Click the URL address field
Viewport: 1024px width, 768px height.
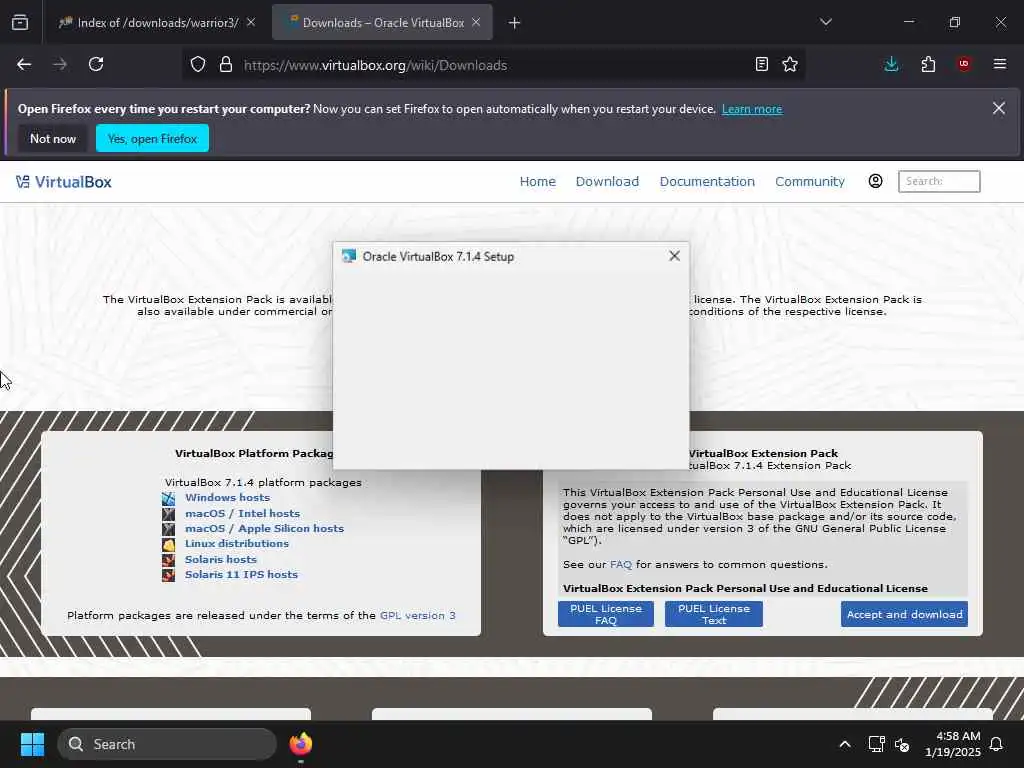tap(493, 65)
